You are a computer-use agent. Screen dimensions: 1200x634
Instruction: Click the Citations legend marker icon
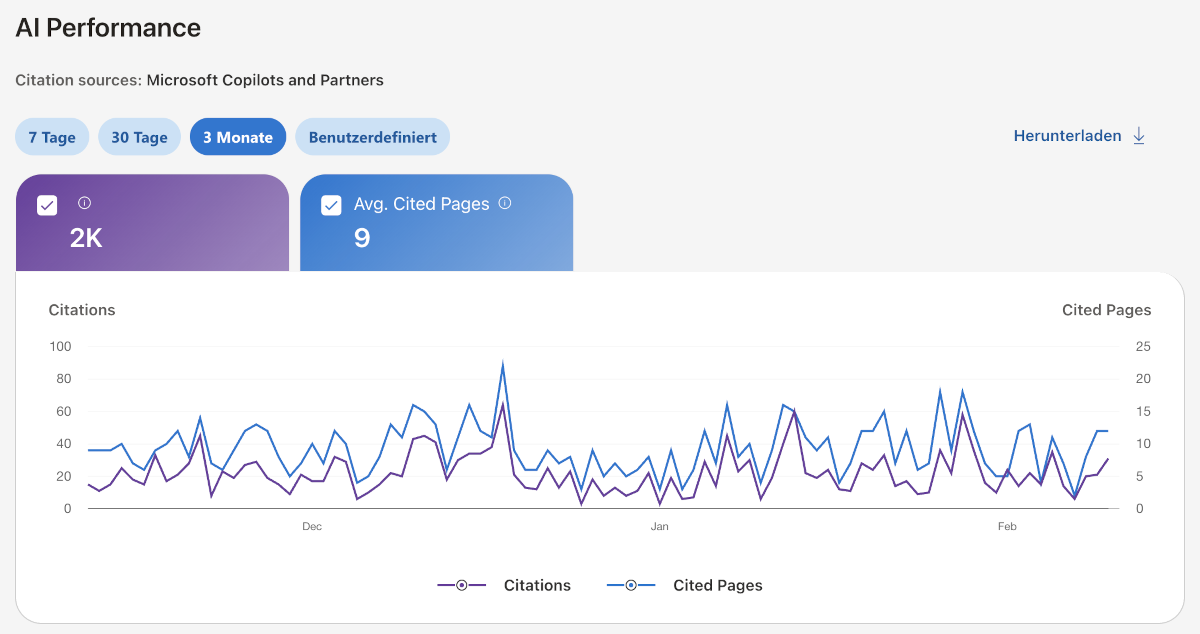(x=460, y=585)
